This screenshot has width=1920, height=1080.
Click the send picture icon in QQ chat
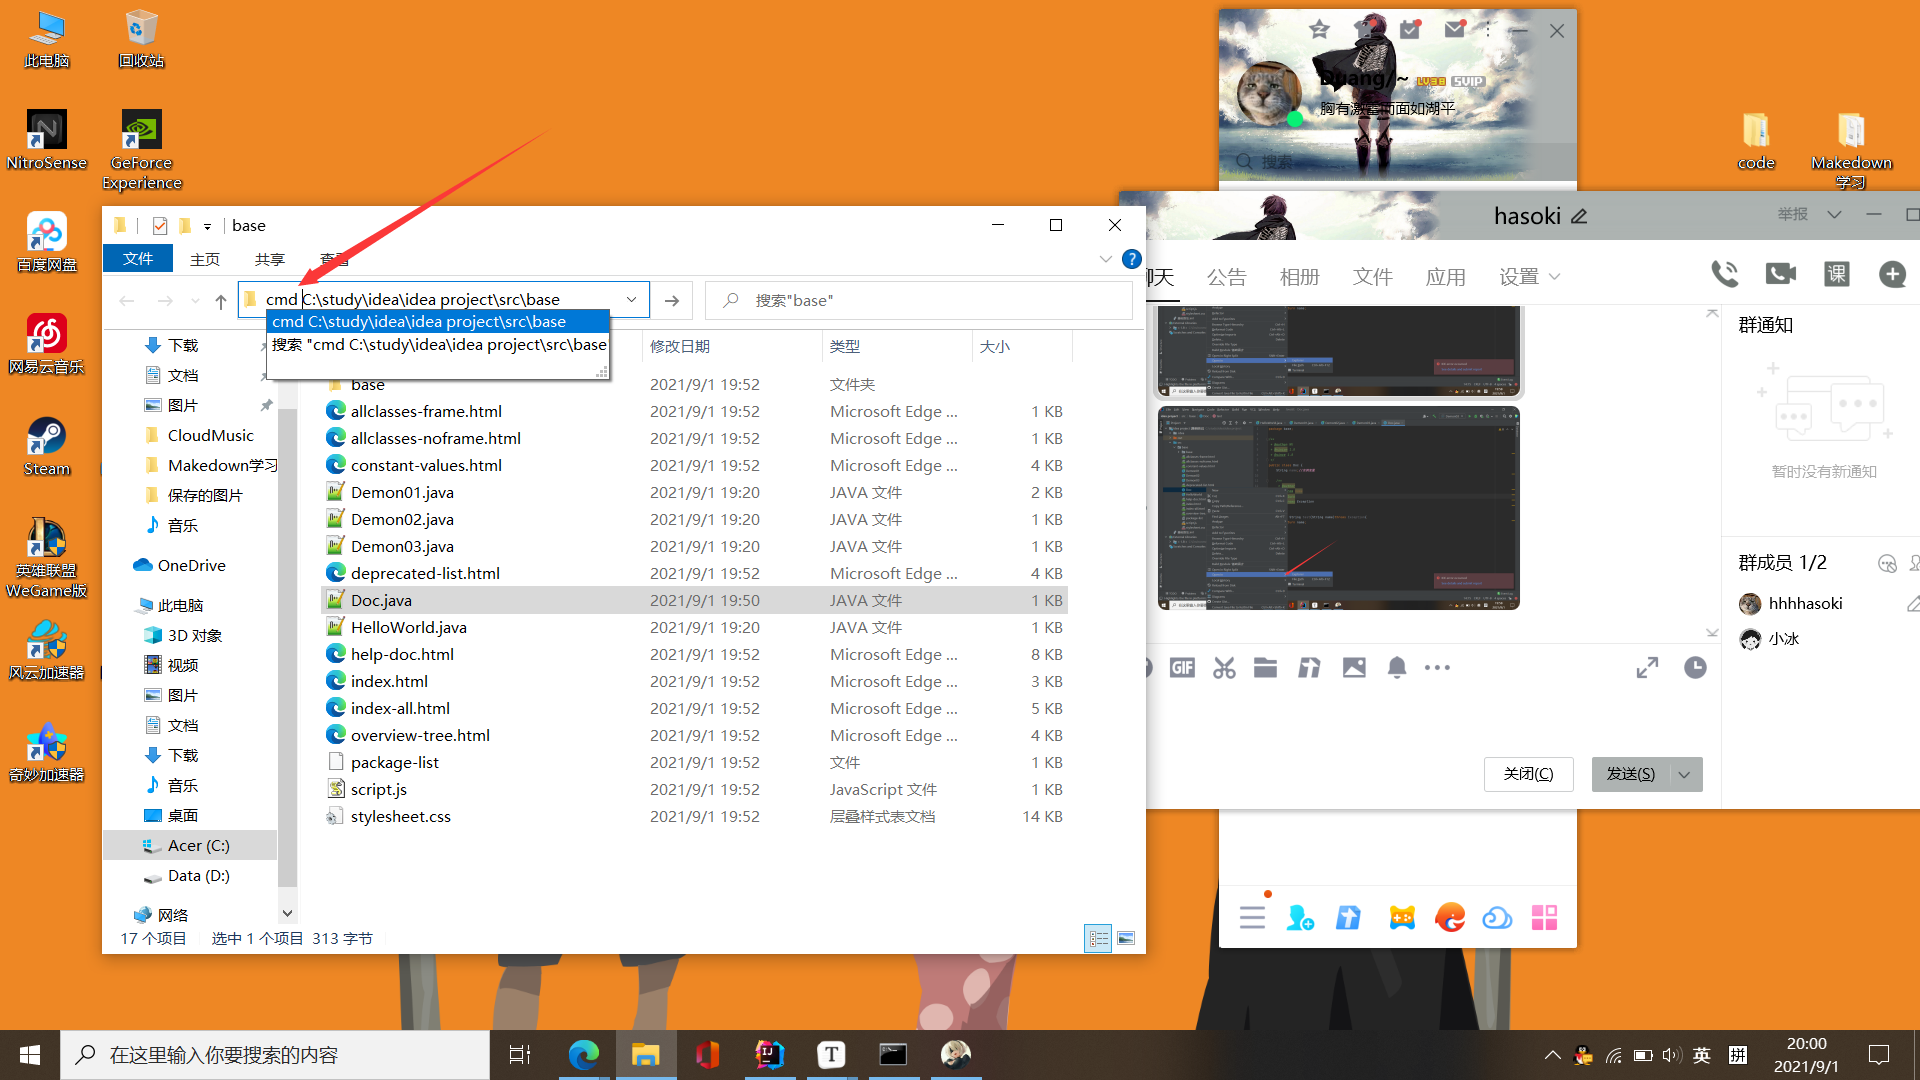[x=1354, y=668]
